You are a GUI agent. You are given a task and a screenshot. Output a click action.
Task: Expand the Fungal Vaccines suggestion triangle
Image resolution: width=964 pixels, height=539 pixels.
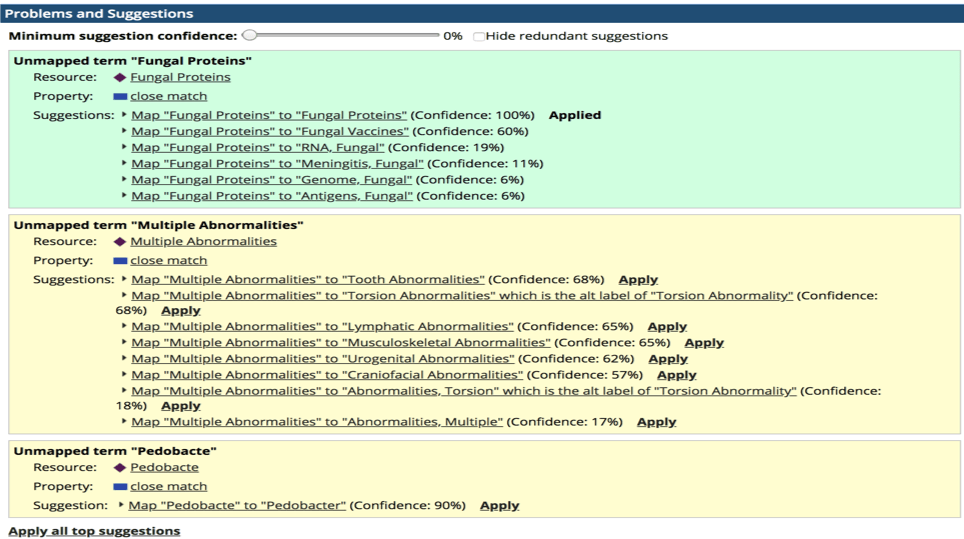(124, 130)
